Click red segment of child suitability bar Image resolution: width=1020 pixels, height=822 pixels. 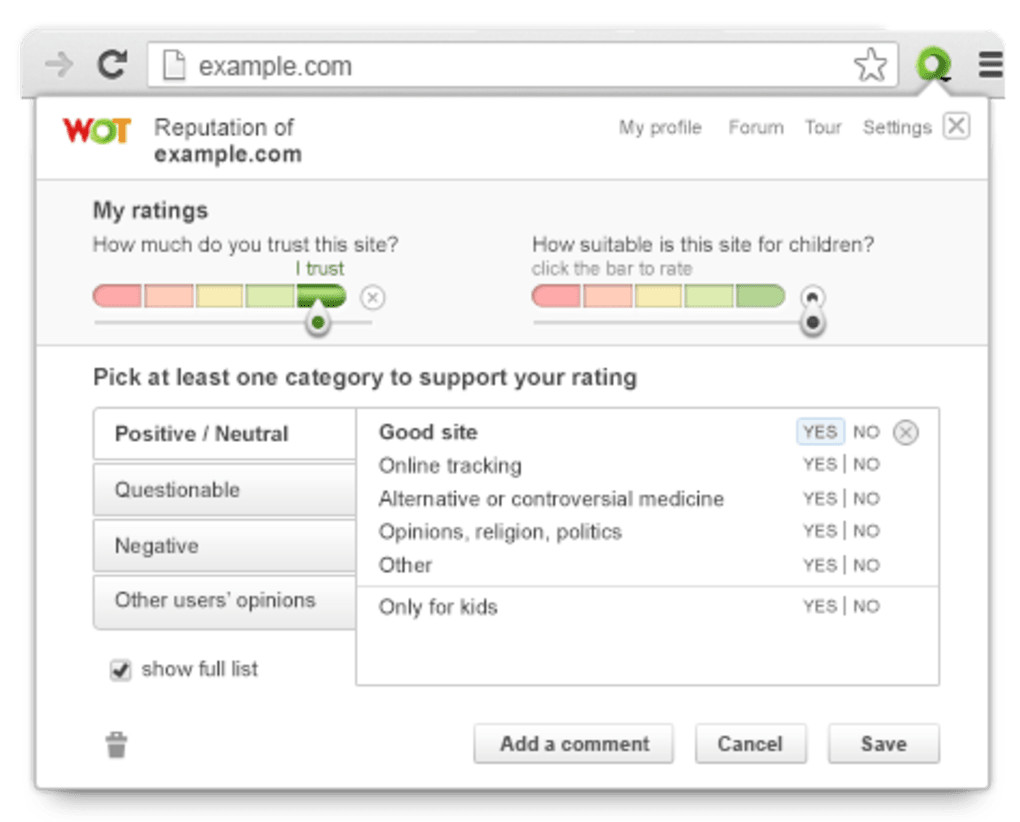[x=556, y=296]
